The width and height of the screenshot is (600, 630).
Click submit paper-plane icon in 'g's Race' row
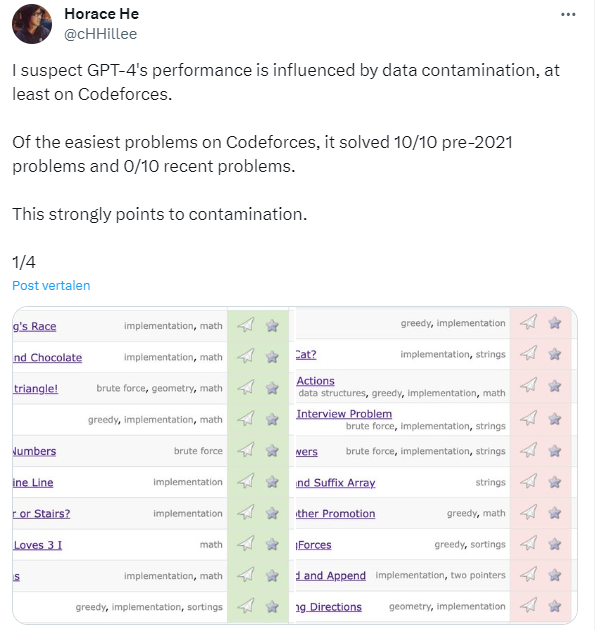click(245, 325)
